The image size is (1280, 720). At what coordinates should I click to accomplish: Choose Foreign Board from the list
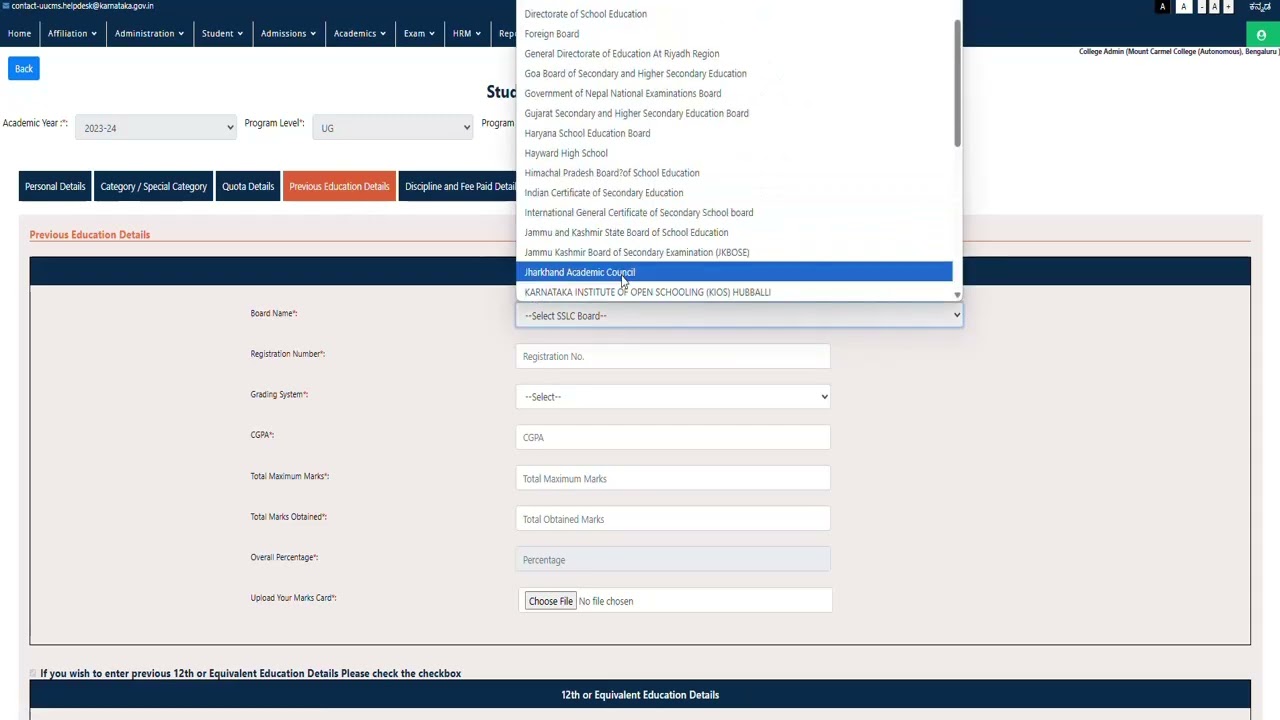pos(734,34)
